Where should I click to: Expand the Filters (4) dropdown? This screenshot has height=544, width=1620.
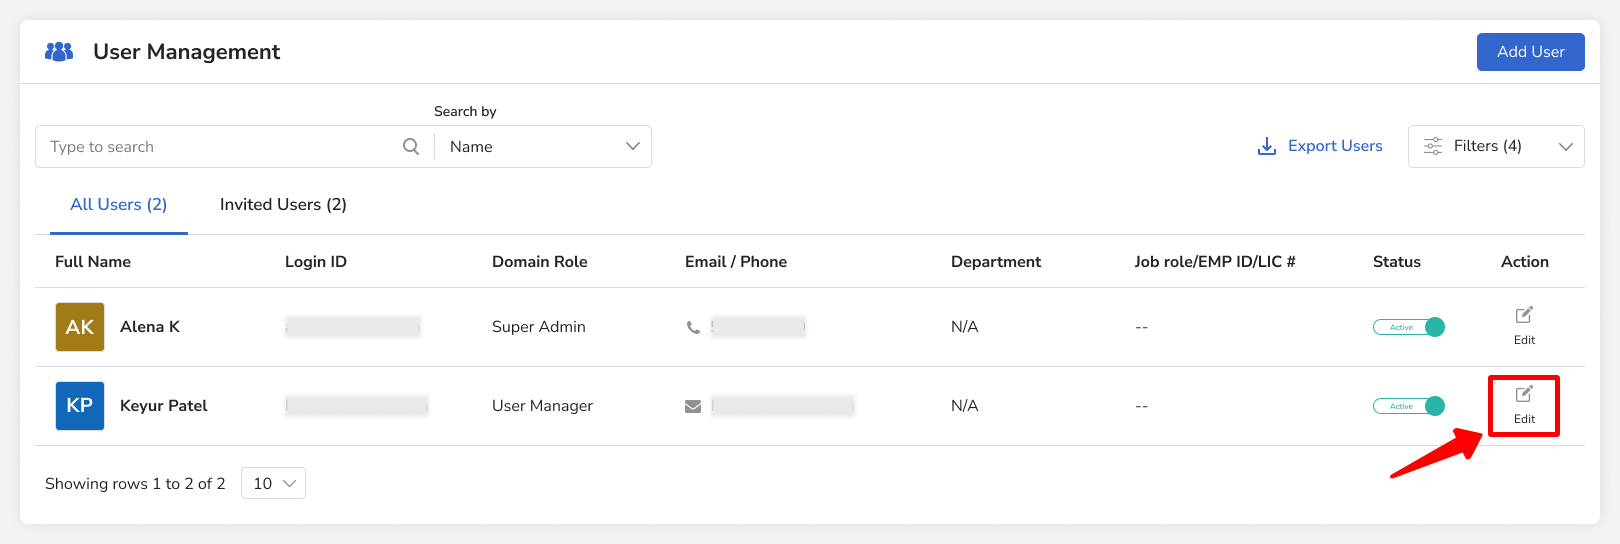pos(1565,147)
